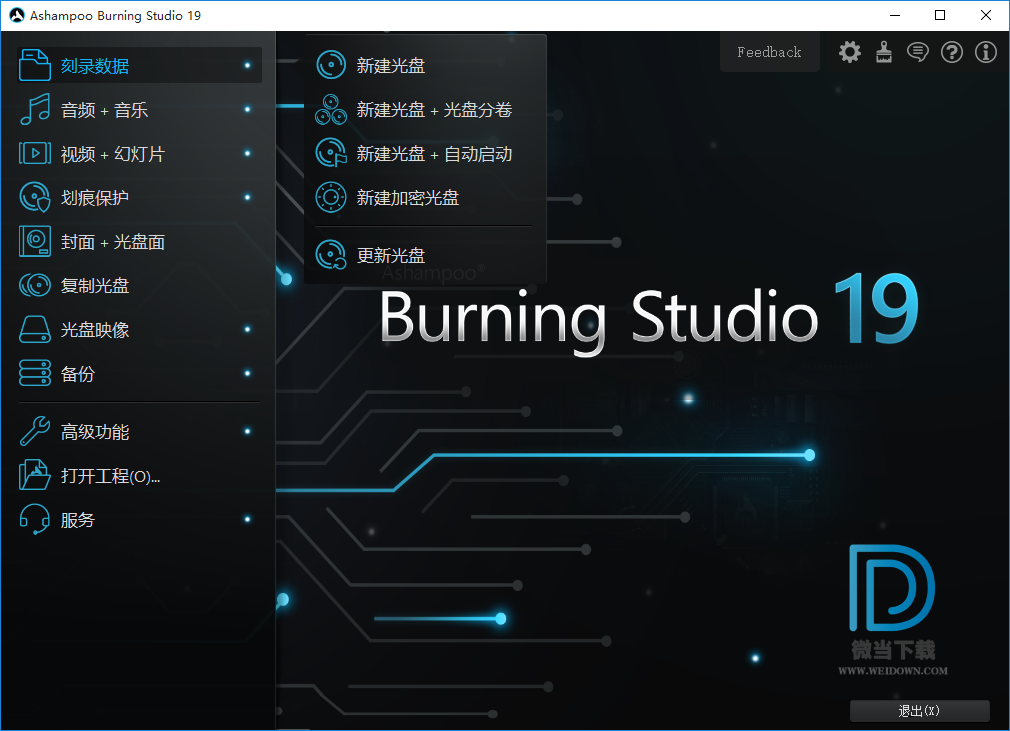Click the autostart disc icon

(x=331, y=153)
